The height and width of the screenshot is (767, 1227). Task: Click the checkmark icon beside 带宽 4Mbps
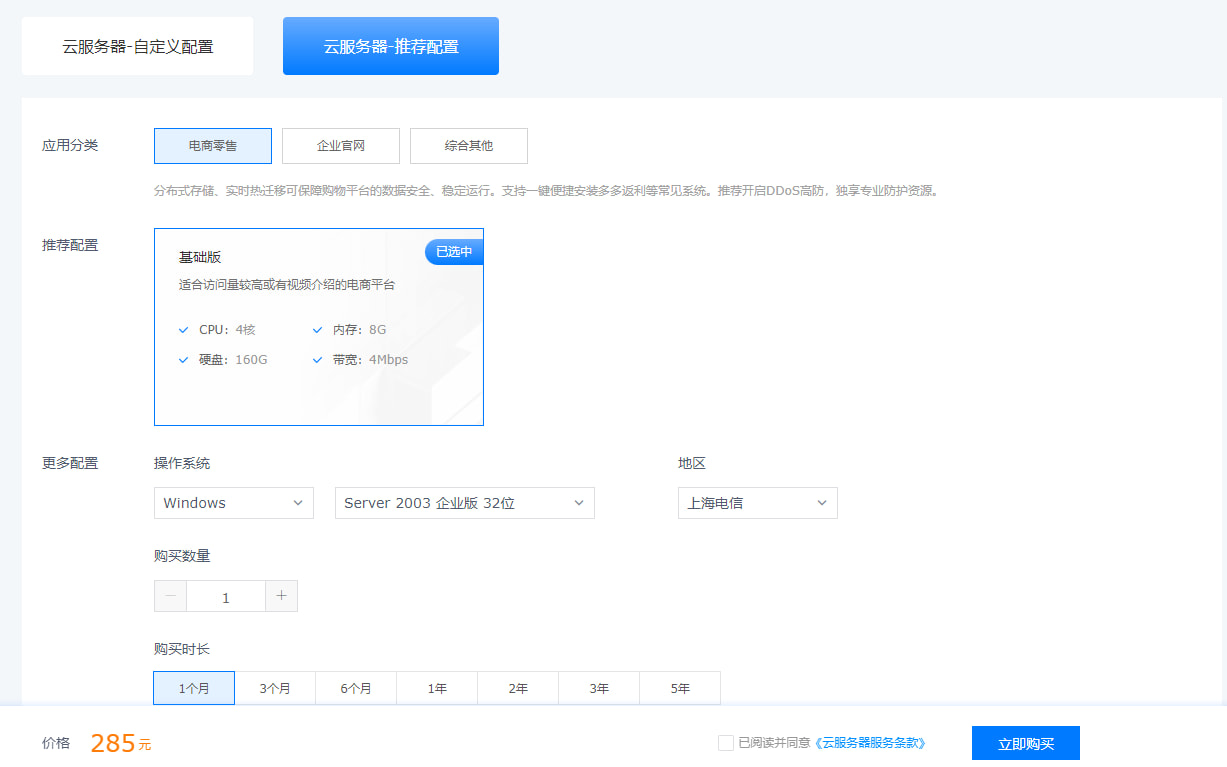[x=317, y=359]
